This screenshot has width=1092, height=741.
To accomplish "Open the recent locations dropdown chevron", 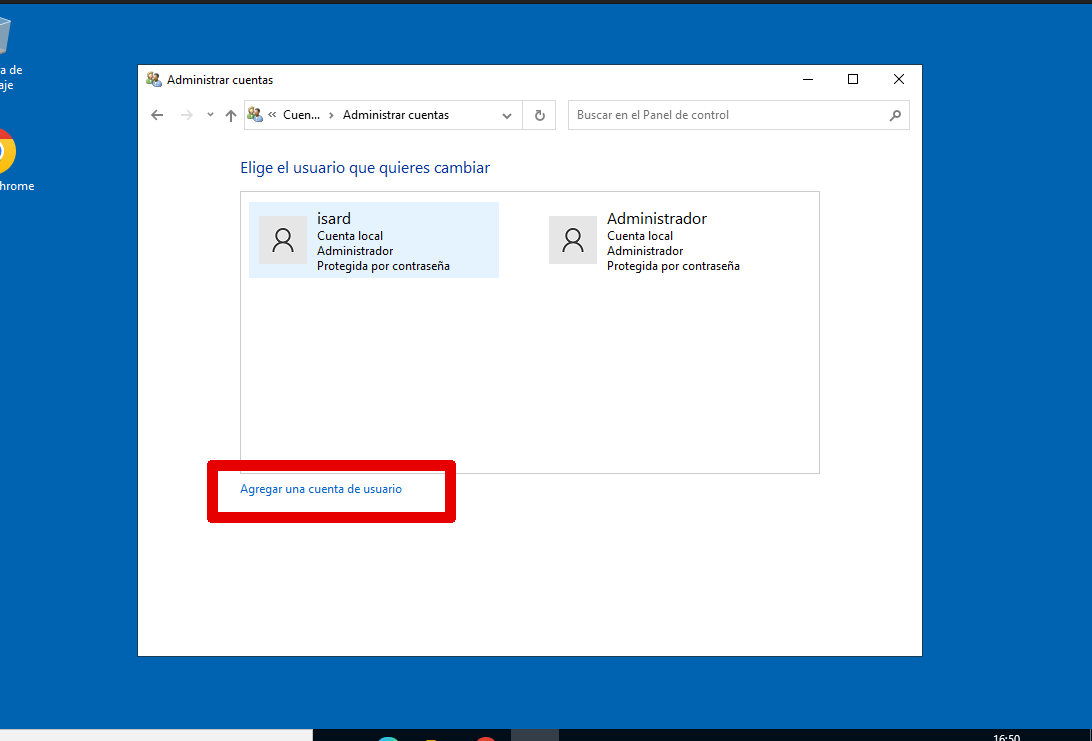I will pyautogui.click(x=210, y=115).
